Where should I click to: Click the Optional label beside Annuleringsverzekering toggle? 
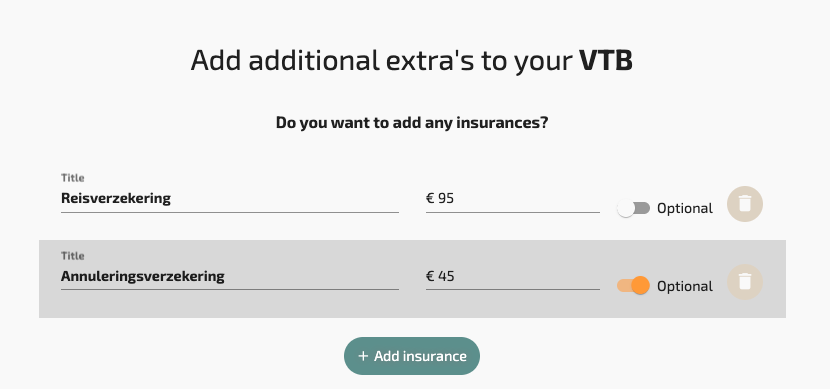click(x=684, y=286)
